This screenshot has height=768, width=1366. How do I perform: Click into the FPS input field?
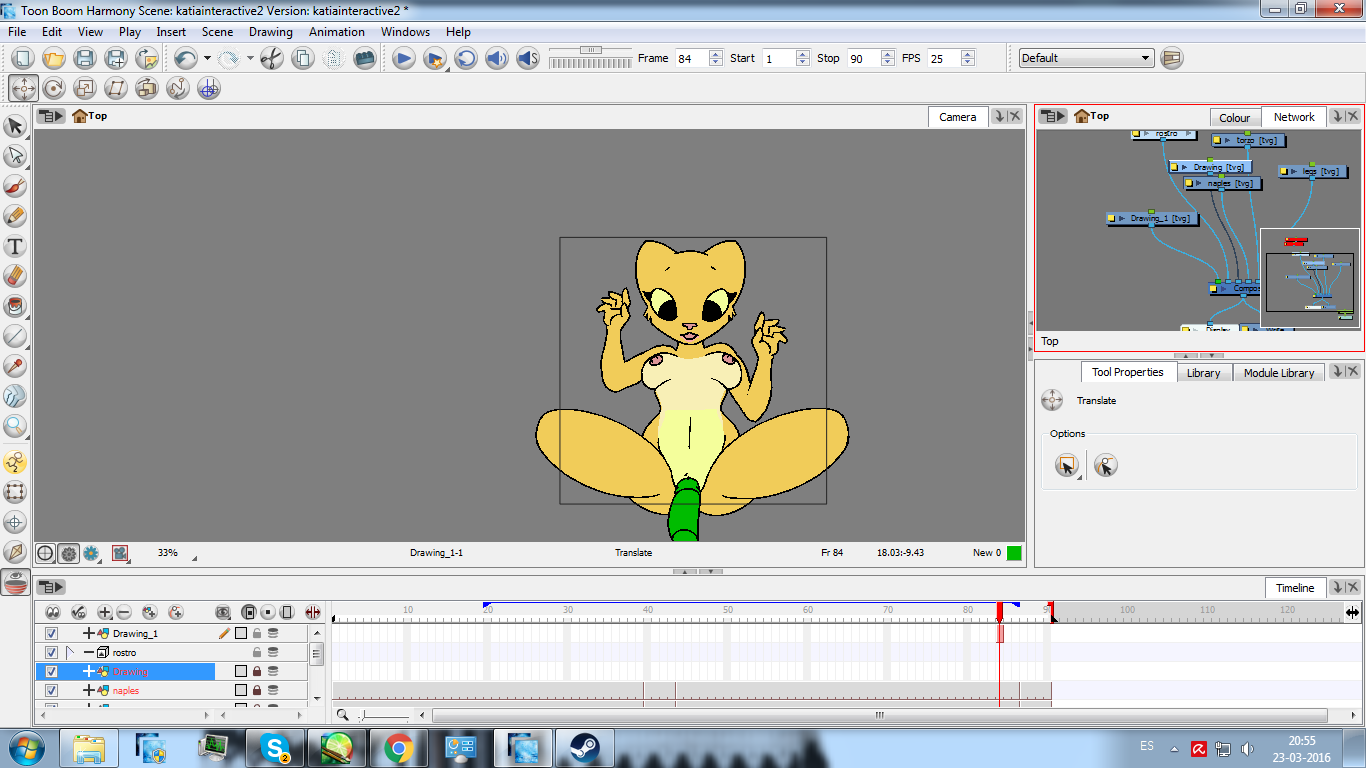(x=942, y=58)
